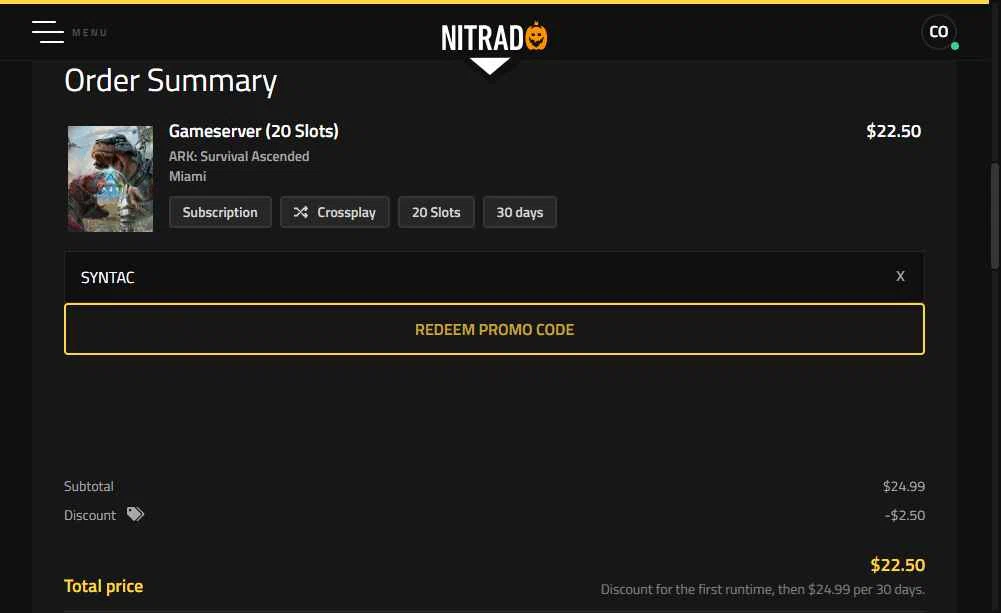Click the 'Order Summary' heading
Viewport: 1001px width, 613px height.
[170, 81]
